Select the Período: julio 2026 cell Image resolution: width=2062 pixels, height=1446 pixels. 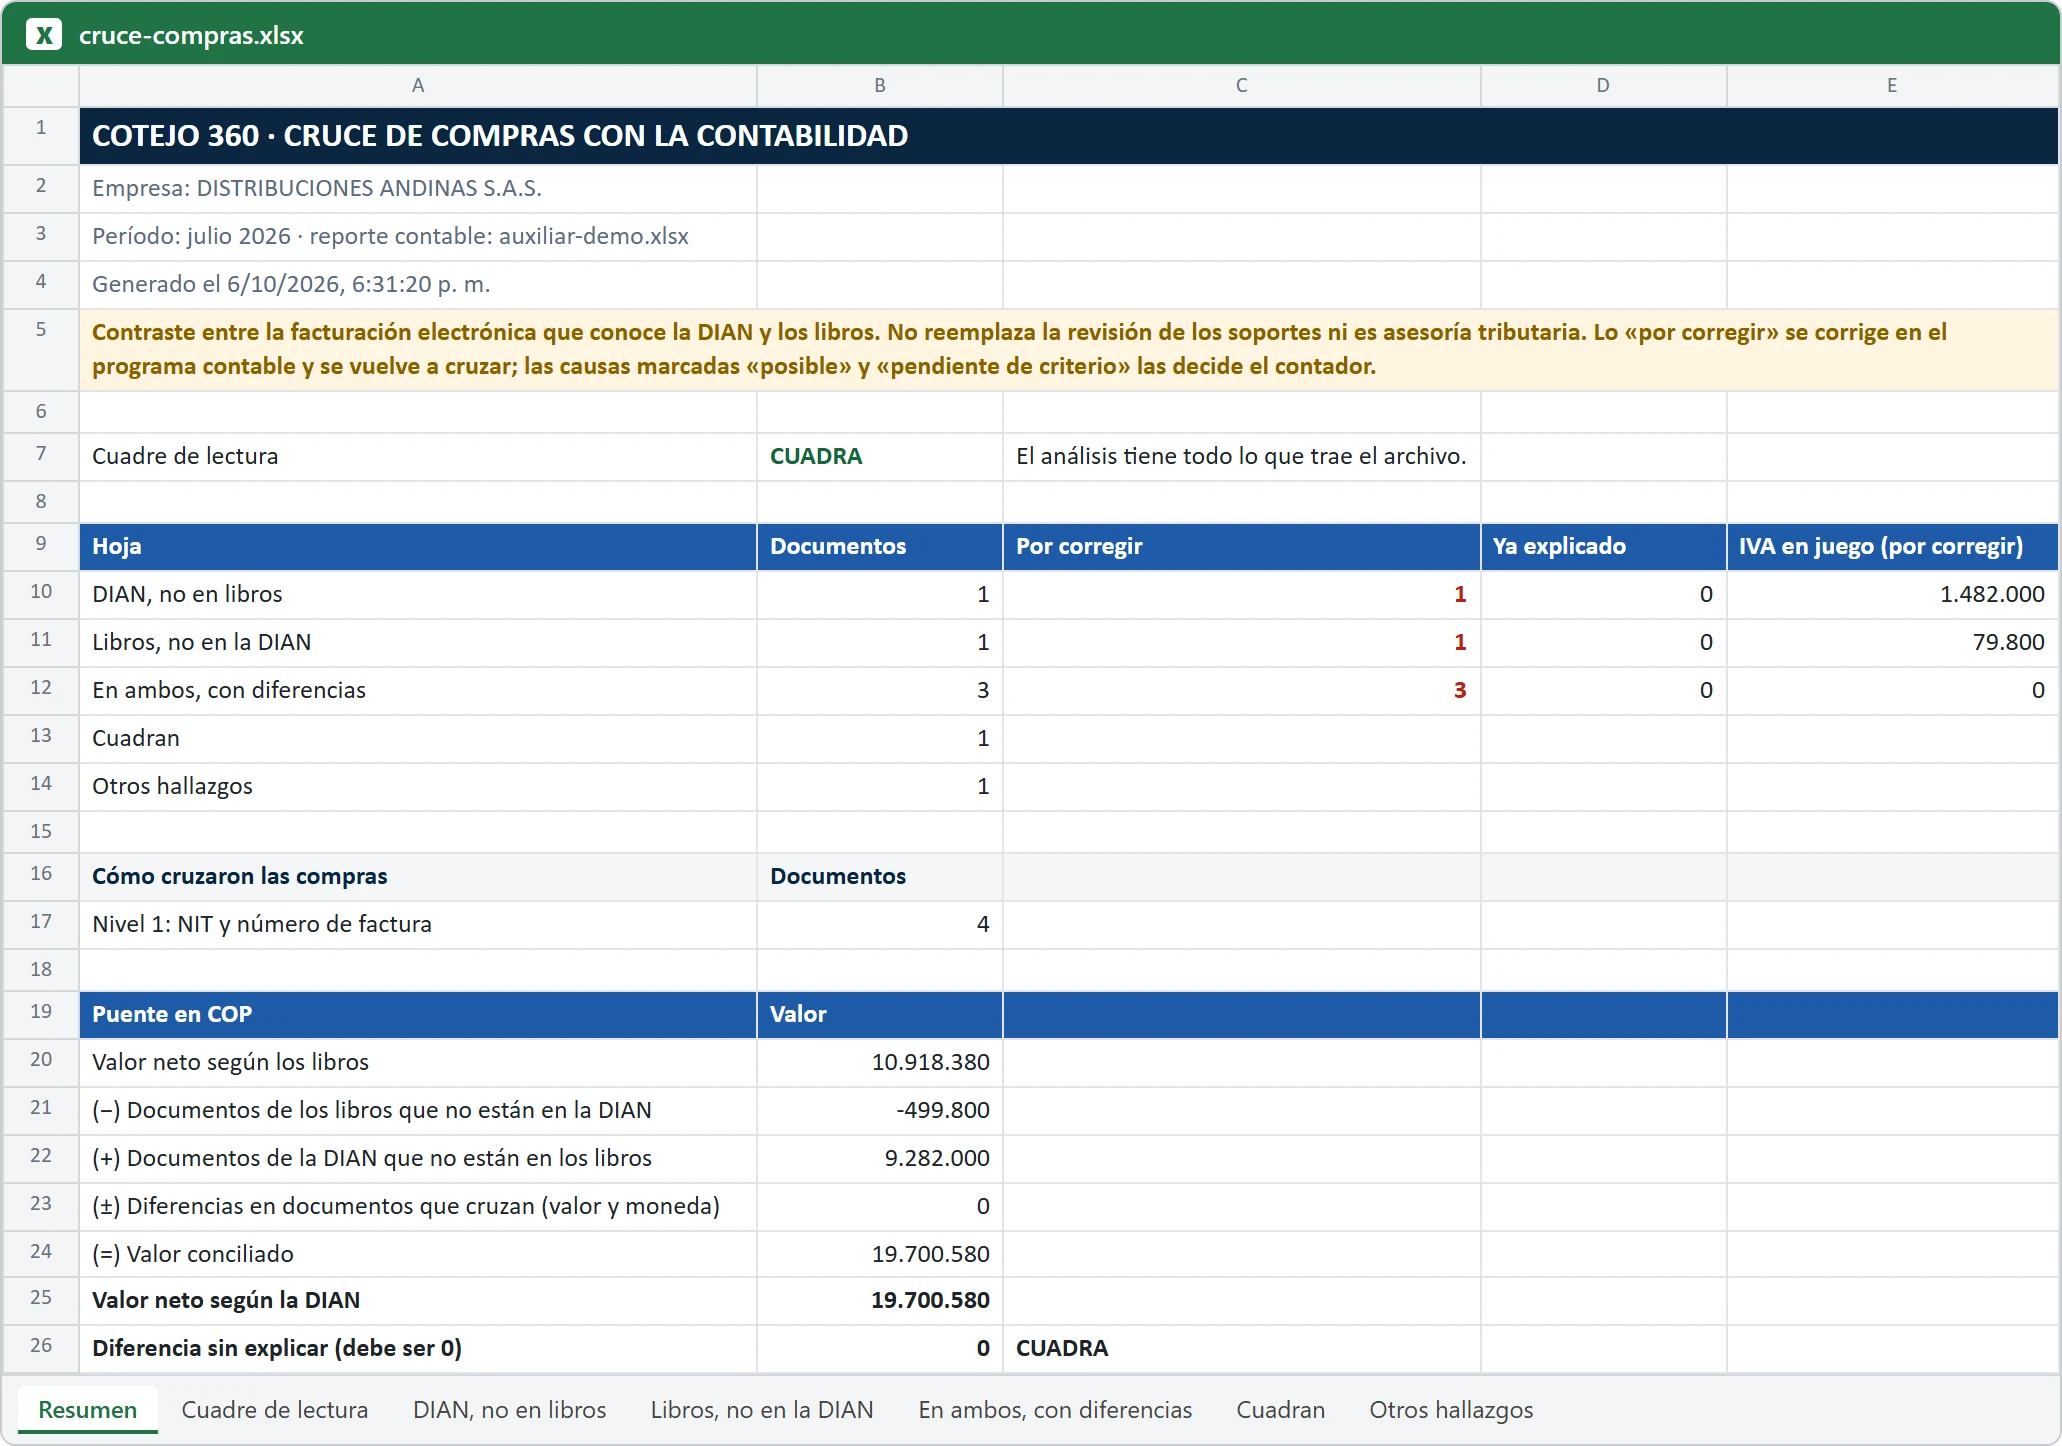[x=418, y=236]
